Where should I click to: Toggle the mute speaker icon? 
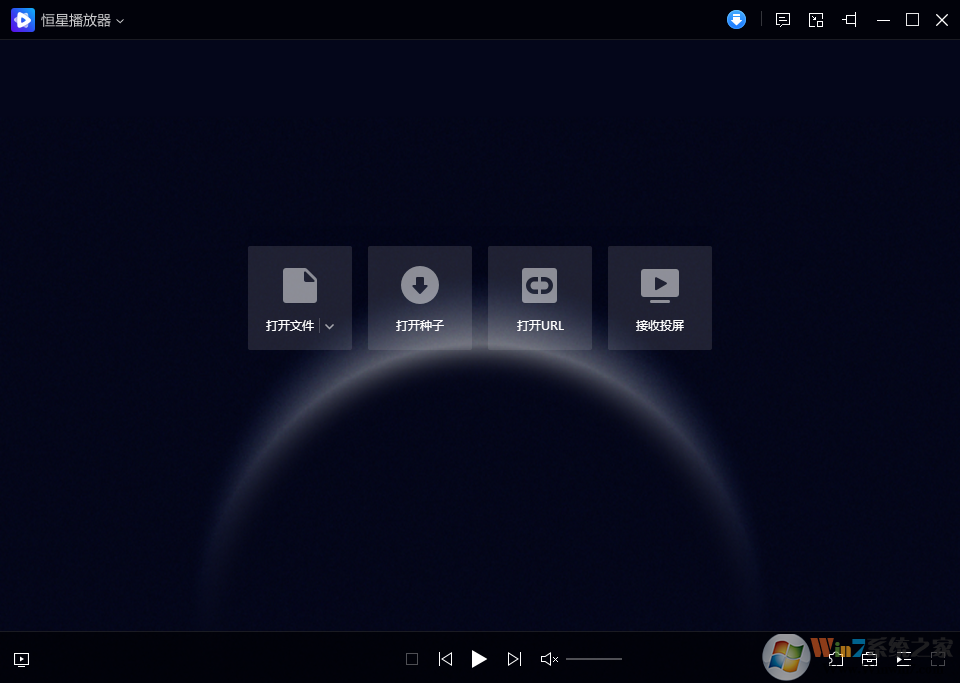[x=548, y=659]
